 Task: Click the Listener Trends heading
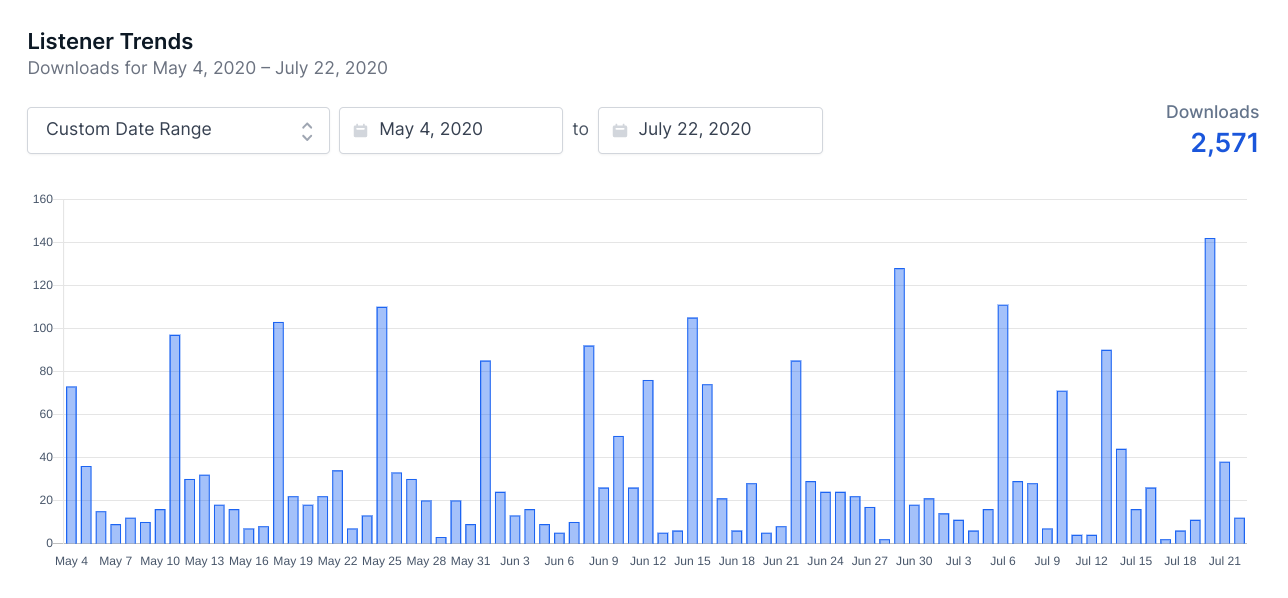point(110,42)
